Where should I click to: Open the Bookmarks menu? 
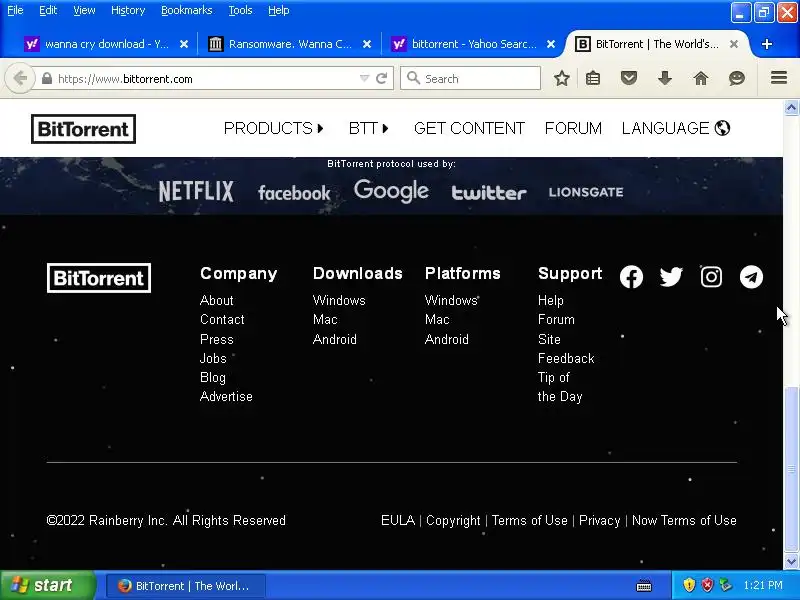(x=186, y=10)
